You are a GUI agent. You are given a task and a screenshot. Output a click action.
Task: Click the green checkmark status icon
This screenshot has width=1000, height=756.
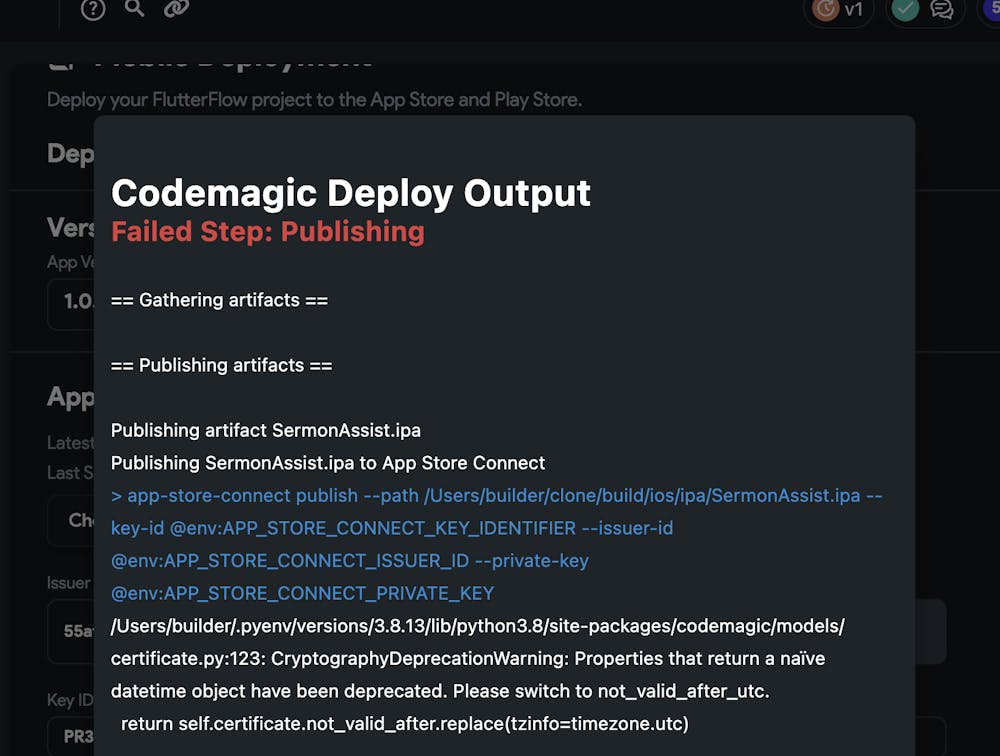click(904, 9)
